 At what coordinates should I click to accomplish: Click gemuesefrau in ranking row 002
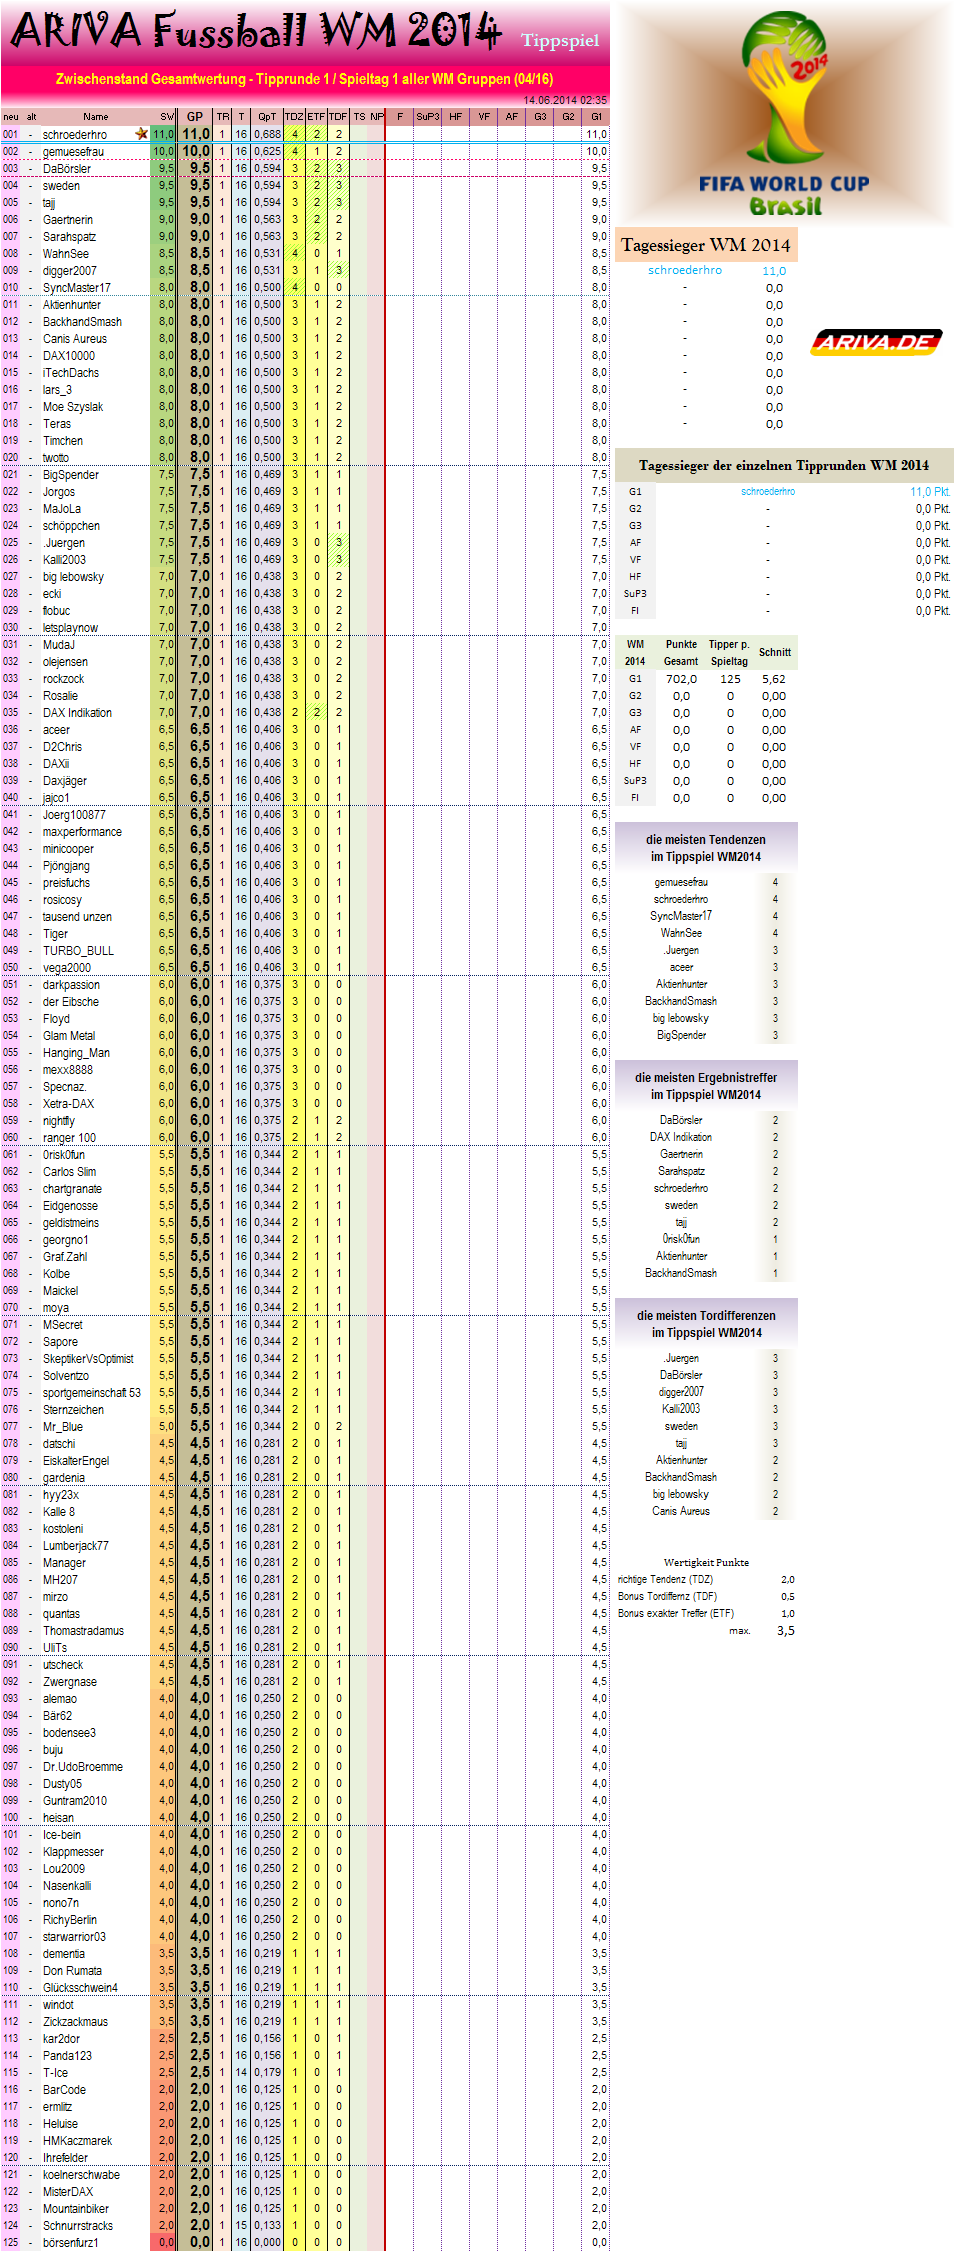point(73,152)
